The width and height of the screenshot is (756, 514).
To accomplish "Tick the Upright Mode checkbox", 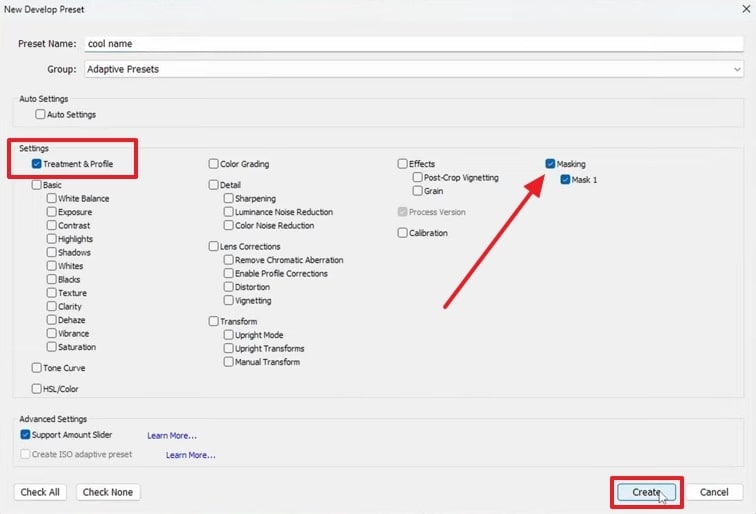I will coord(229,335).
